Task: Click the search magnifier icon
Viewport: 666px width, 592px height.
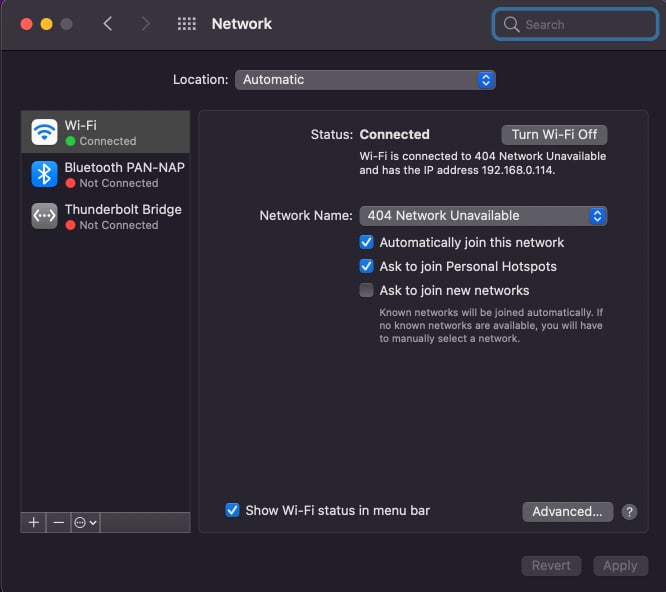Action: pos(511,25)
